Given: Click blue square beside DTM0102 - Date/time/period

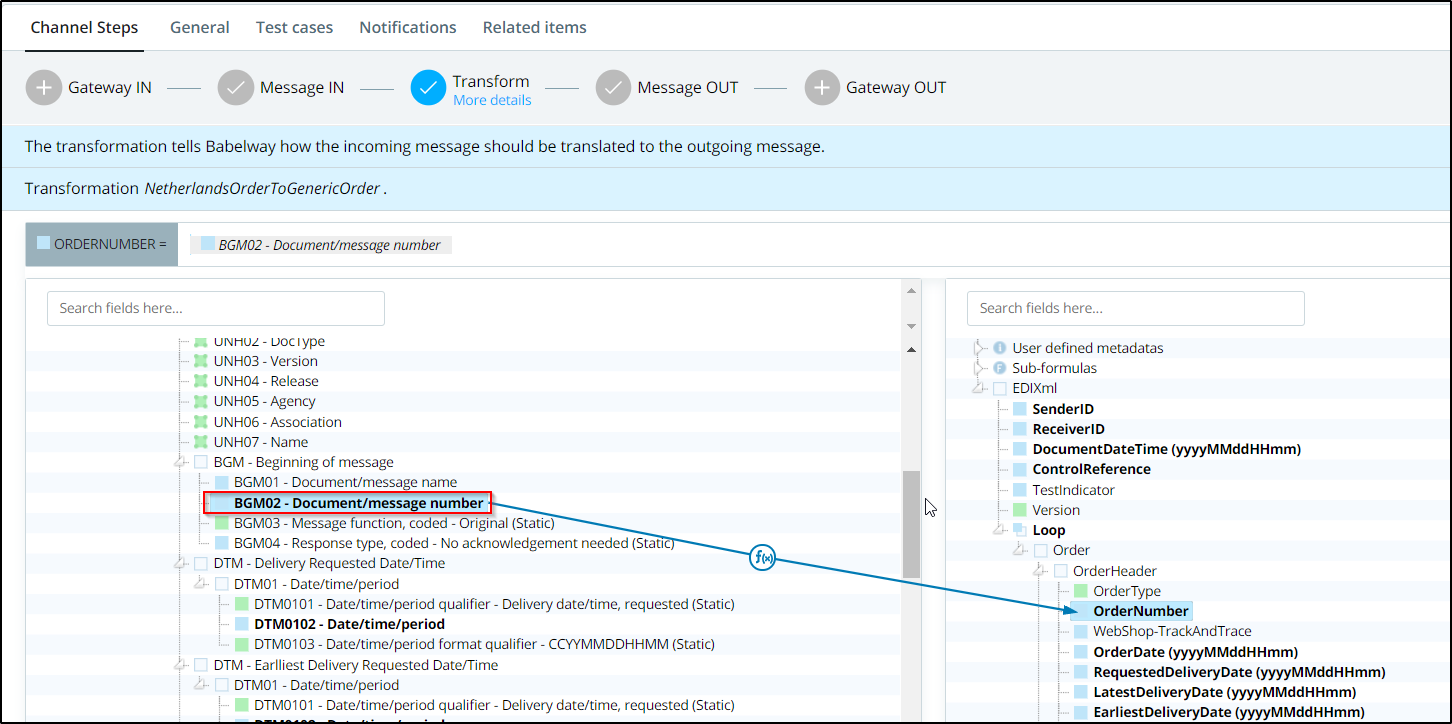Looking at the screenshot, I should [x=241, y=624].
